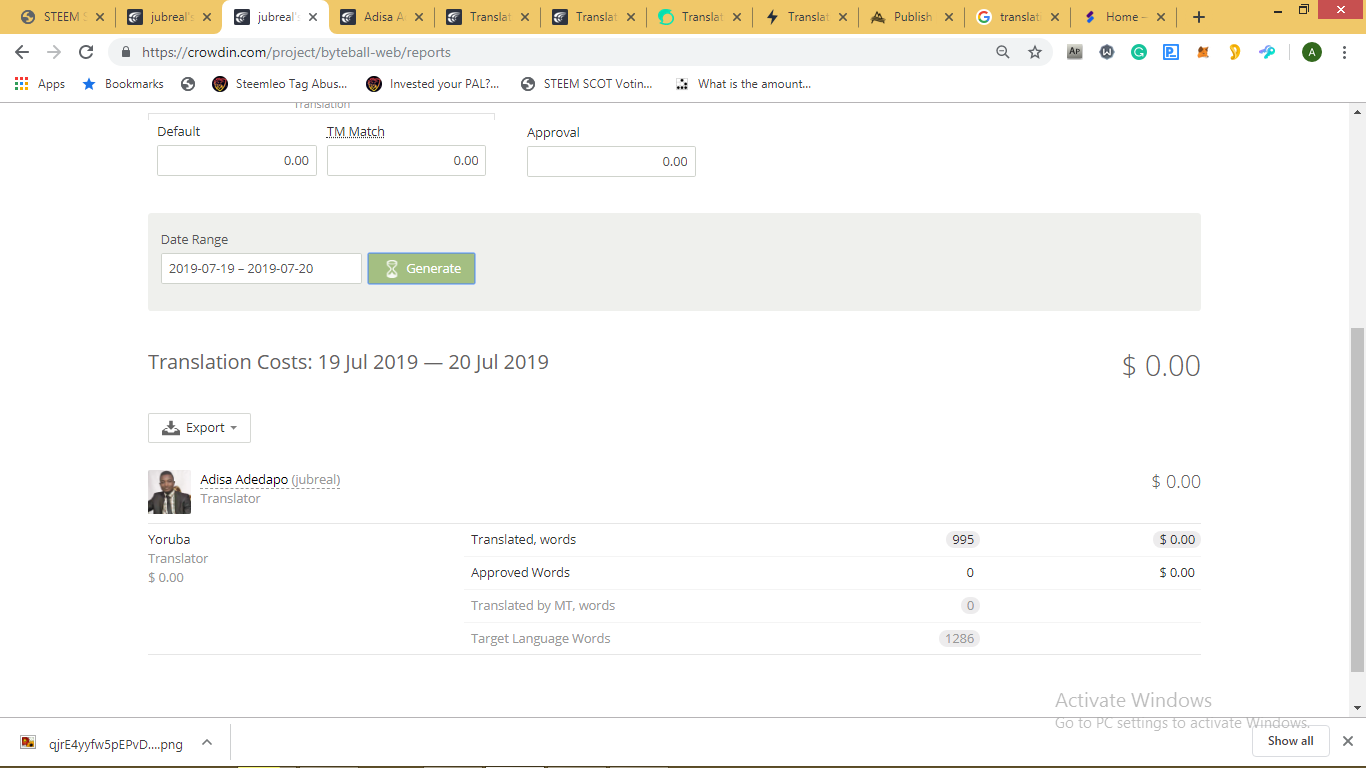Open the zoom magnifier icon in address bar
Viewport: 1366px width, 768px height.
(x=1003, y=52)
